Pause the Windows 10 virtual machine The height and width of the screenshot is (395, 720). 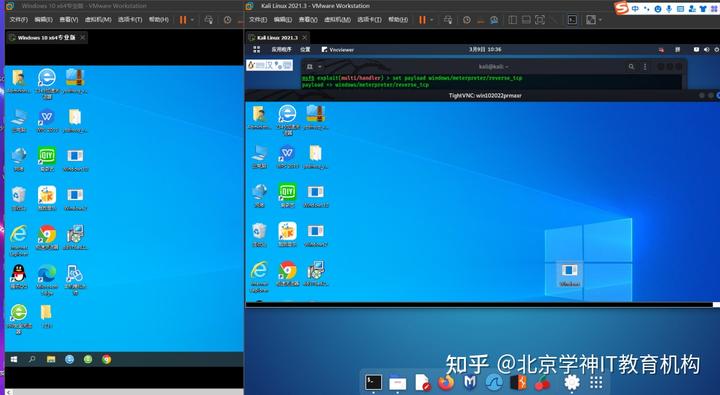183,20
